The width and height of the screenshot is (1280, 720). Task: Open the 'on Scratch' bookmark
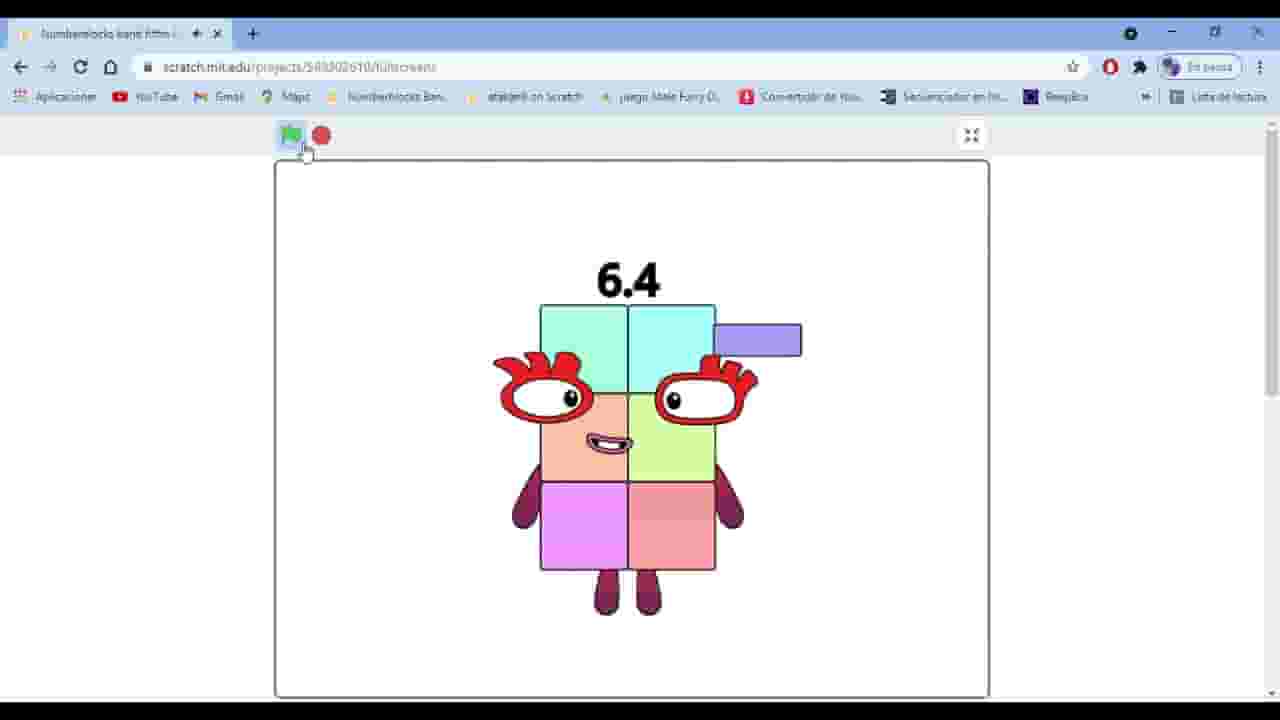coord(524,97)
